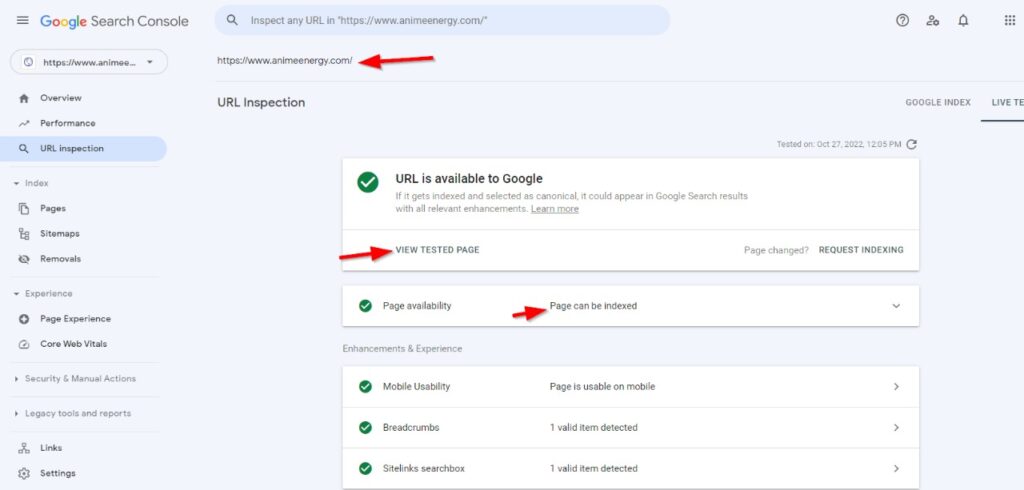Click the Overview home icon
1024x490 pixels.
click(x=24, y=98)
